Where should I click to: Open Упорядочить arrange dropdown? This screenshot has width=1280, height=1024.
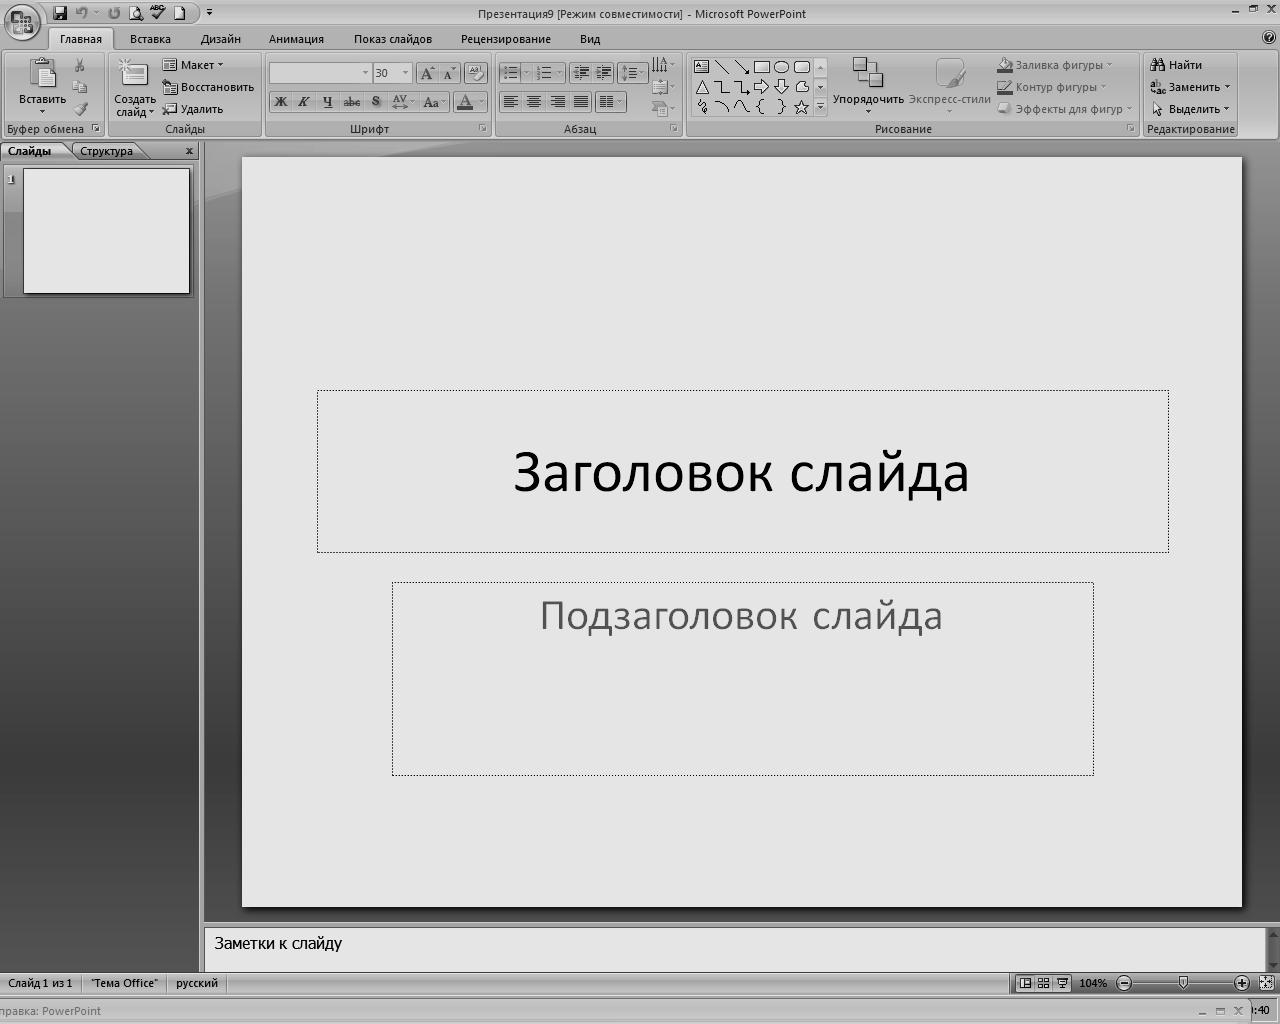tap(868, 86)
